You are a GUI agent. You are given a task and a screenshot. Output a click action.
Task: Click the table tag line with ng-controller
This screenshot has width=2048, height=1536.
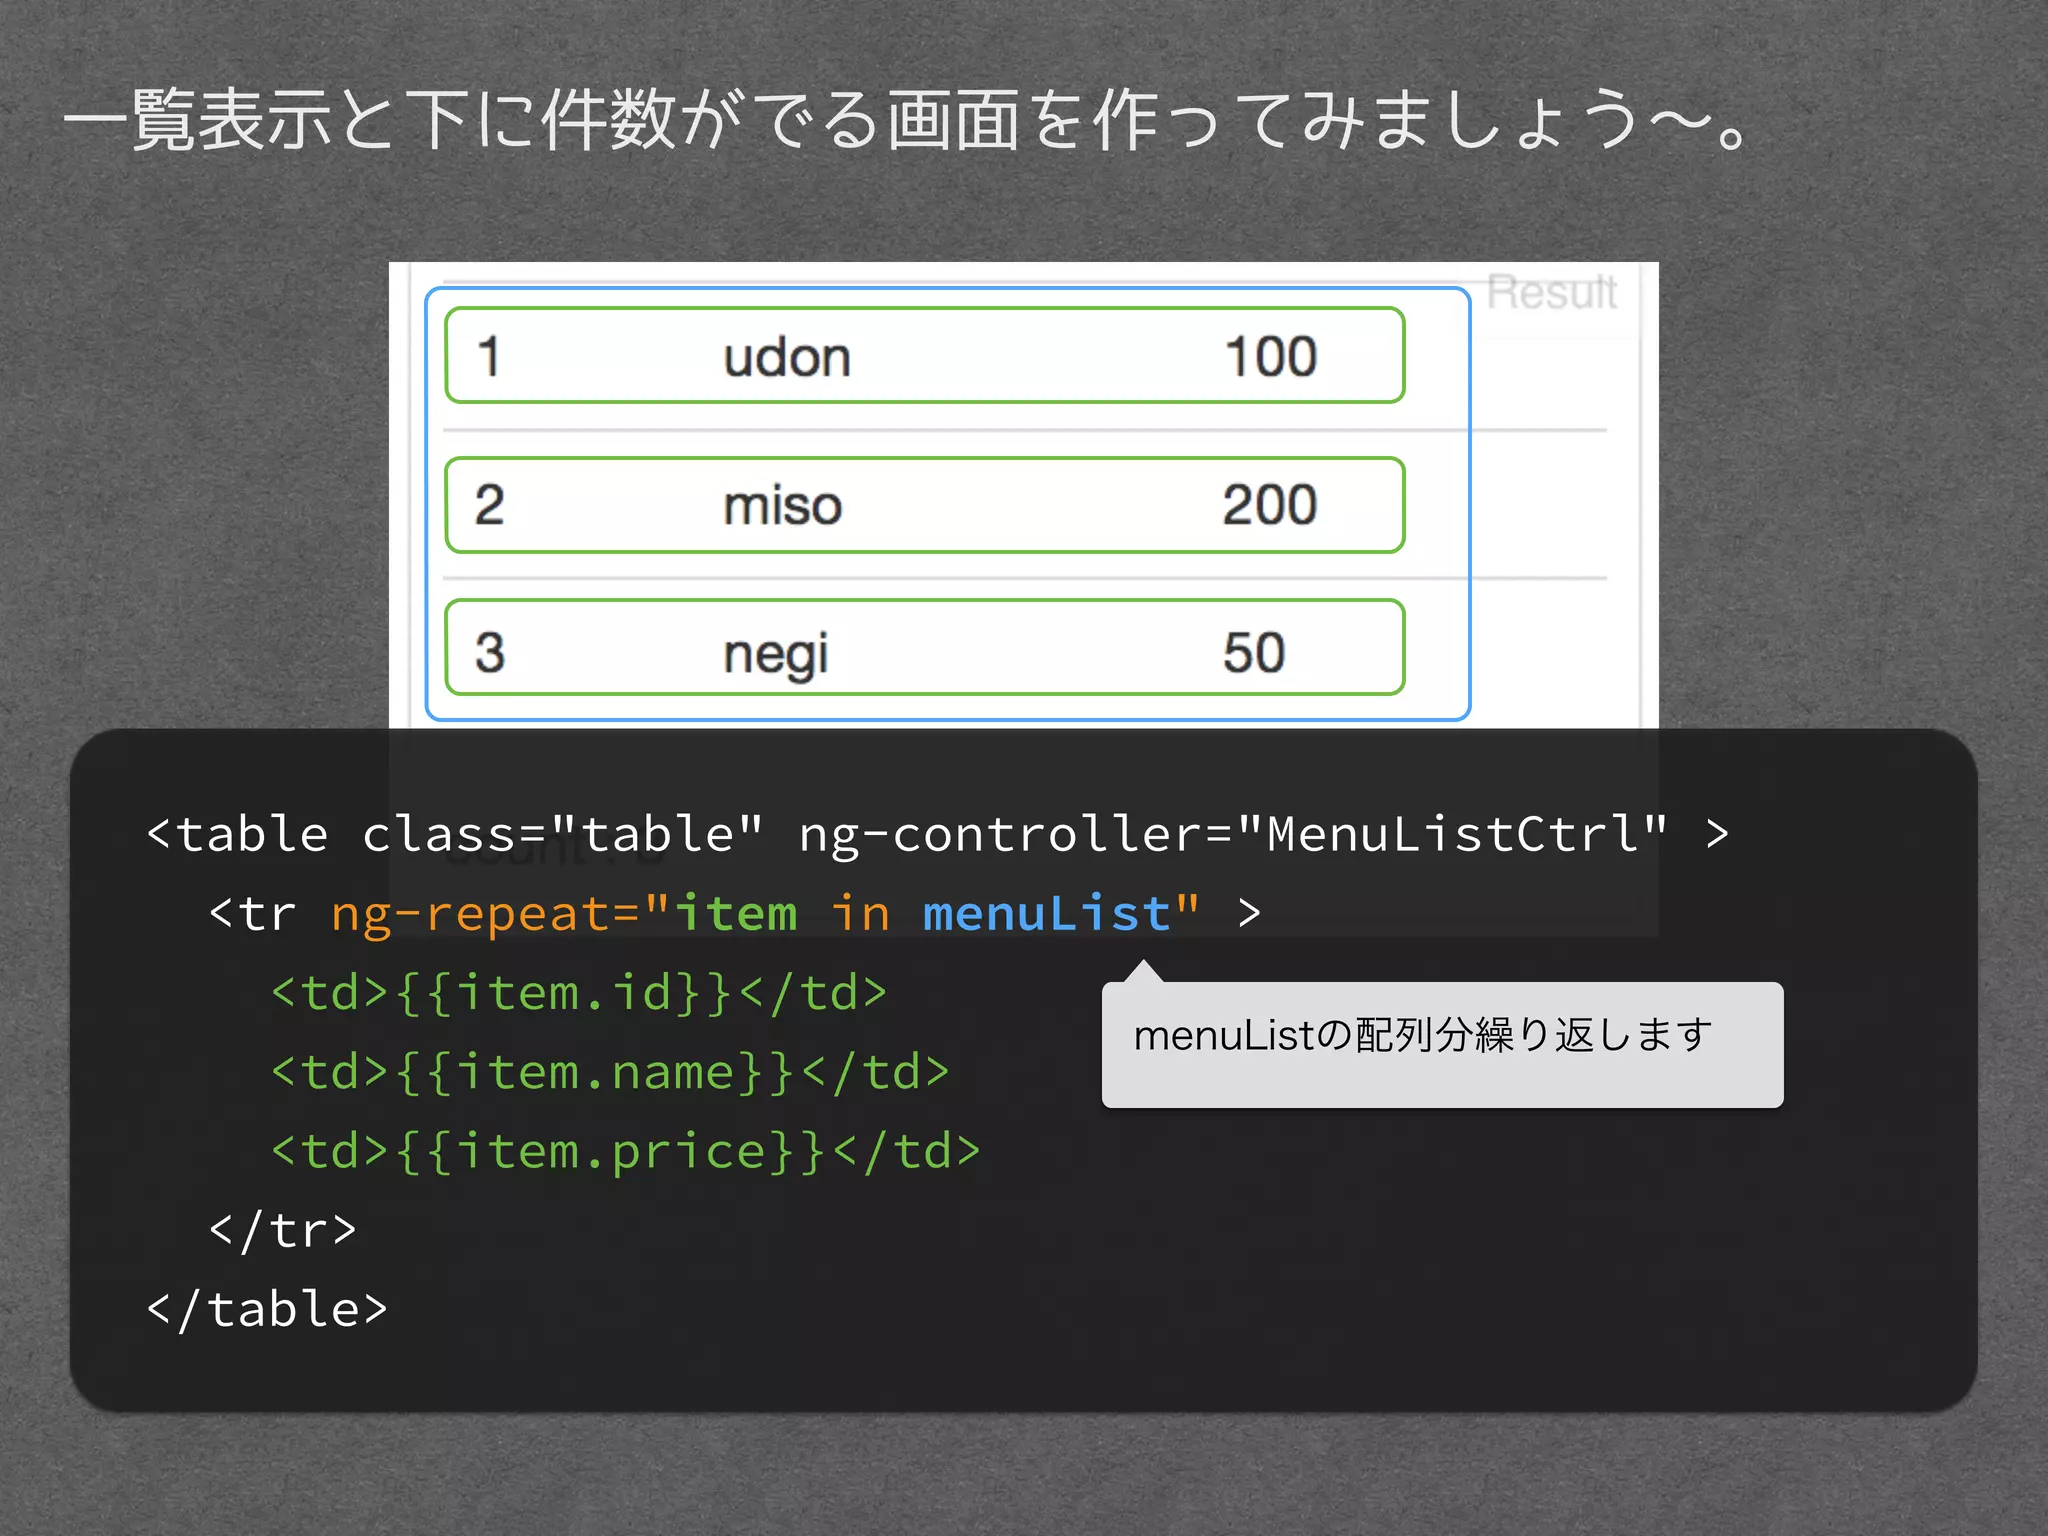click(938, 835)
